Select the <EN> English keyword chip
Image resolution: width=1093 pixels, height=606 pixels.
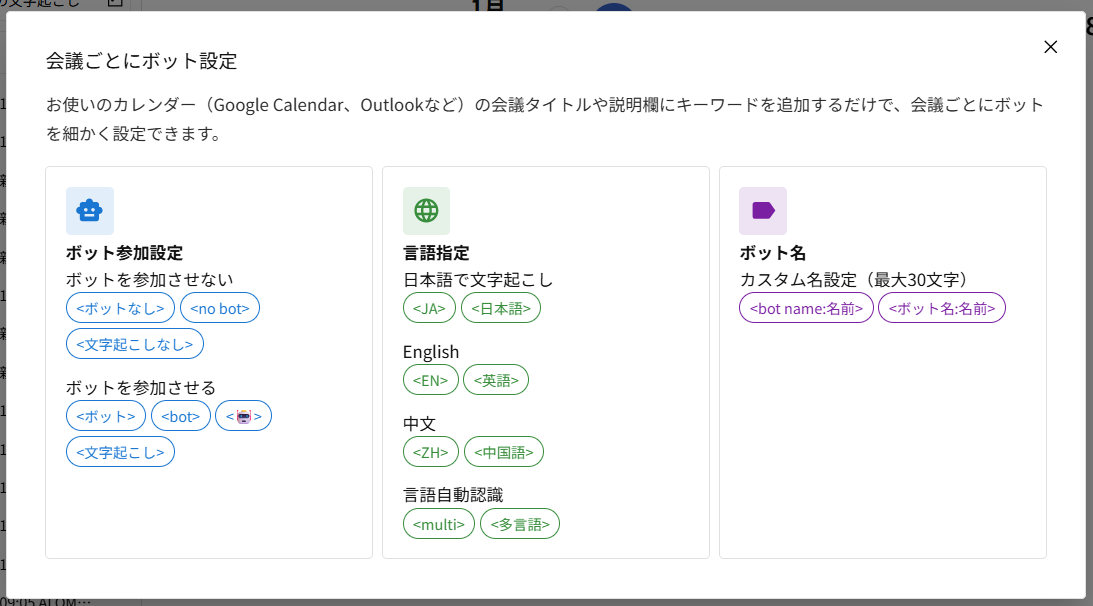pos(430,380)
